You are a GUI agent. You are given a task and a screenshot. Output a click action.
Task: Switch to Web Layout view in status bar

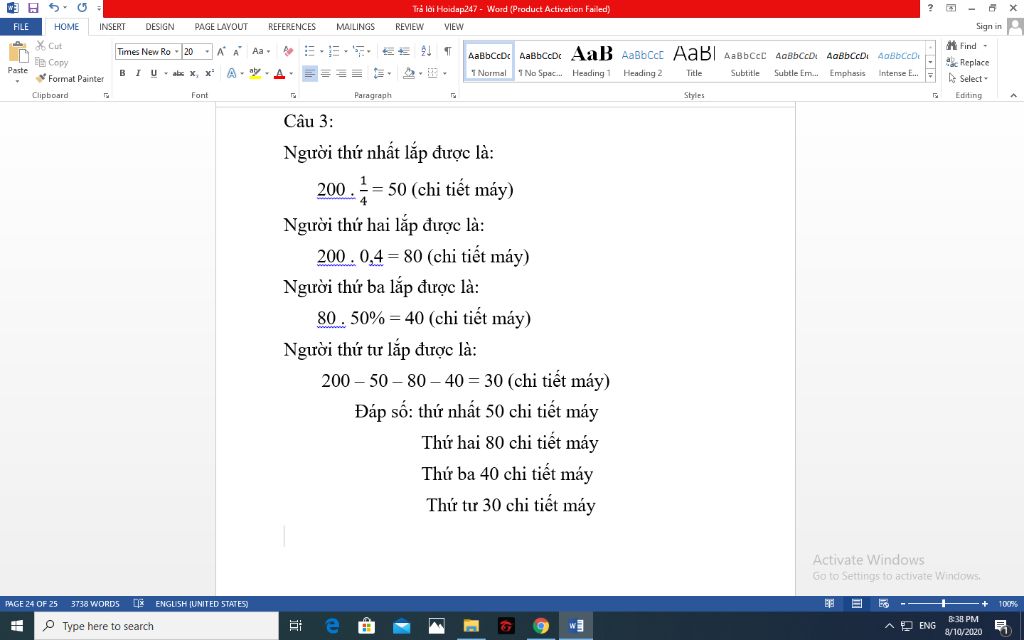click(x=884, y=603)
